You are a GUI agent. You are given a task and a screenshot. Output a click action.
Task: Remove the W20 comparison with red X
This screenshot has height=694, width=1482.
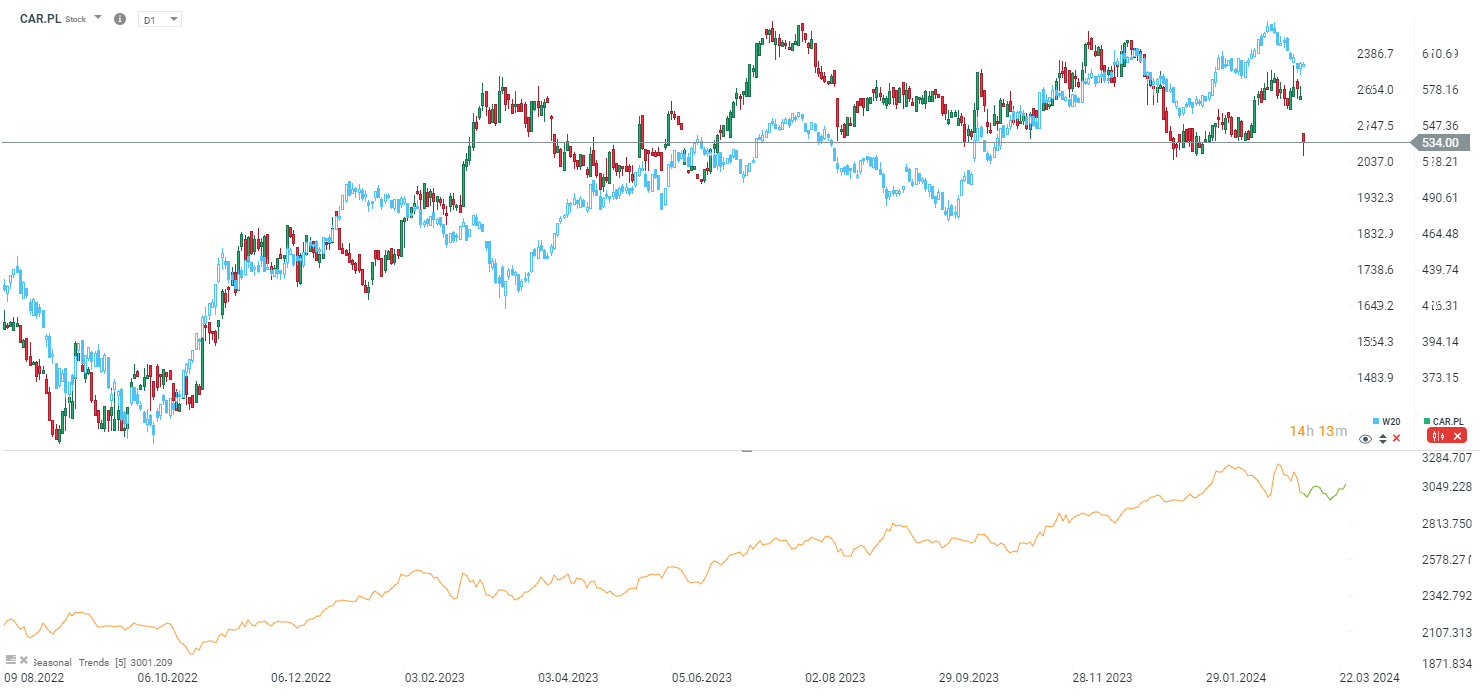pos(1397,438)
